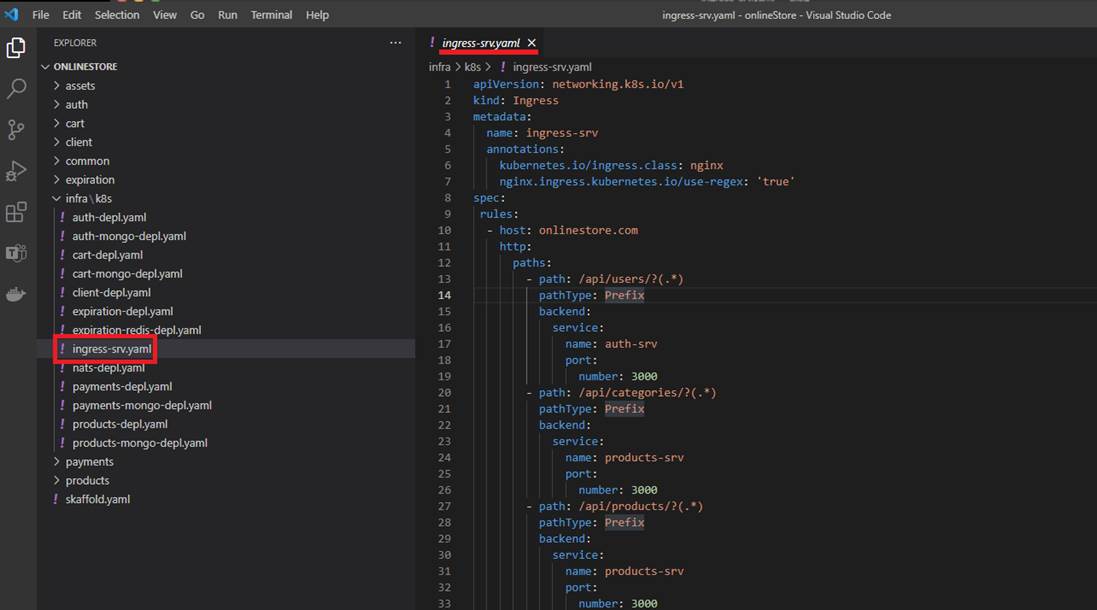Open the Teams Toolkit icon in activity bar
Image resolution: width=1097 pixels, height=610 pixels.
[16, 253]
